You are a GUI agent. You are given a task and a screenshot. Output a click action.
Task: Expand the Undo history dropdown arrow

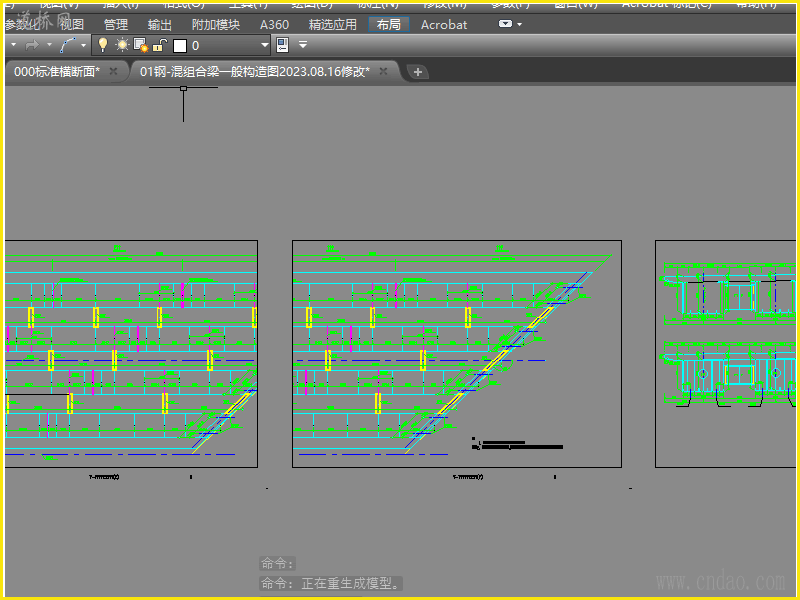pos(14,45)
